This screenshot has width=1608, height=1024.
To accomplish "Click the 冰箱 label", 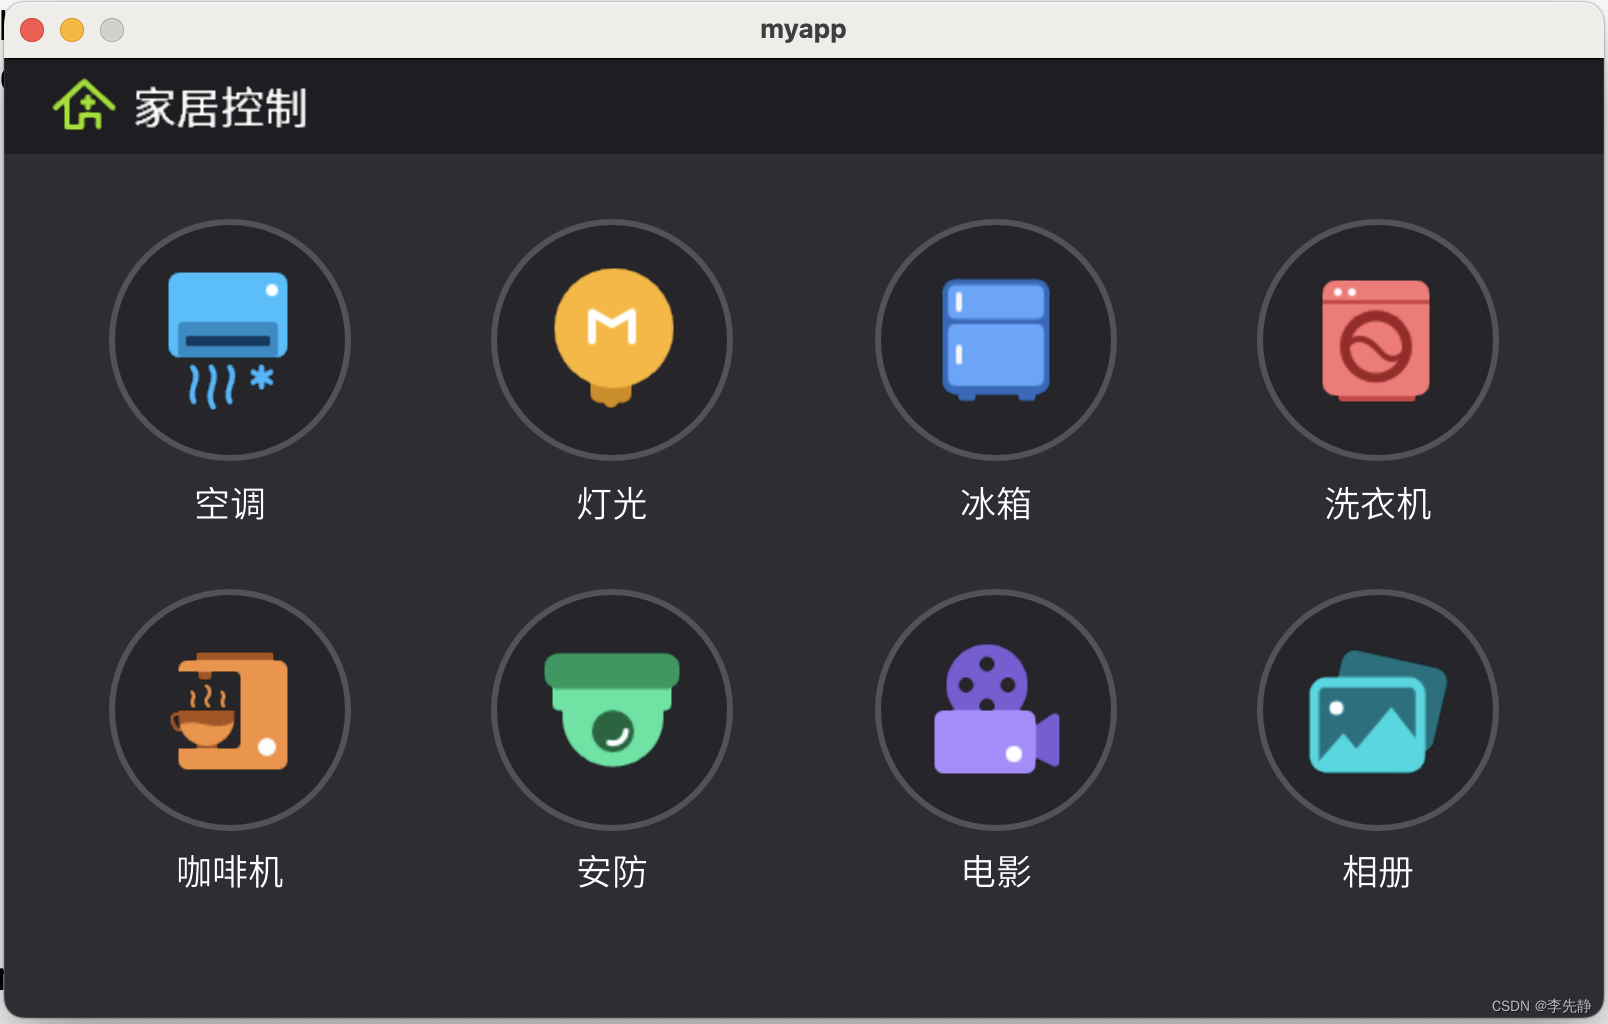I will [996, 504].
